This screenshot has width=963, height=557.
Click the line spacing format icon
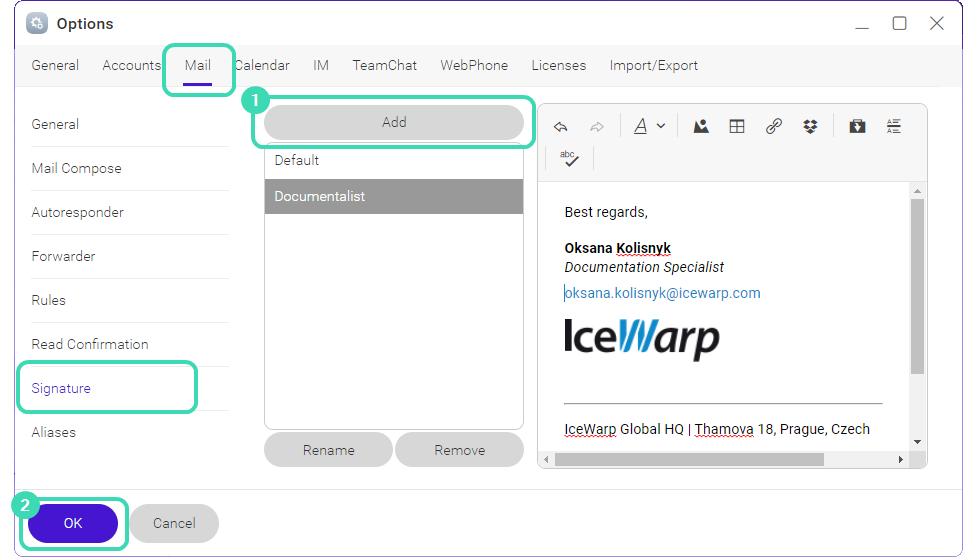point(893,127)
